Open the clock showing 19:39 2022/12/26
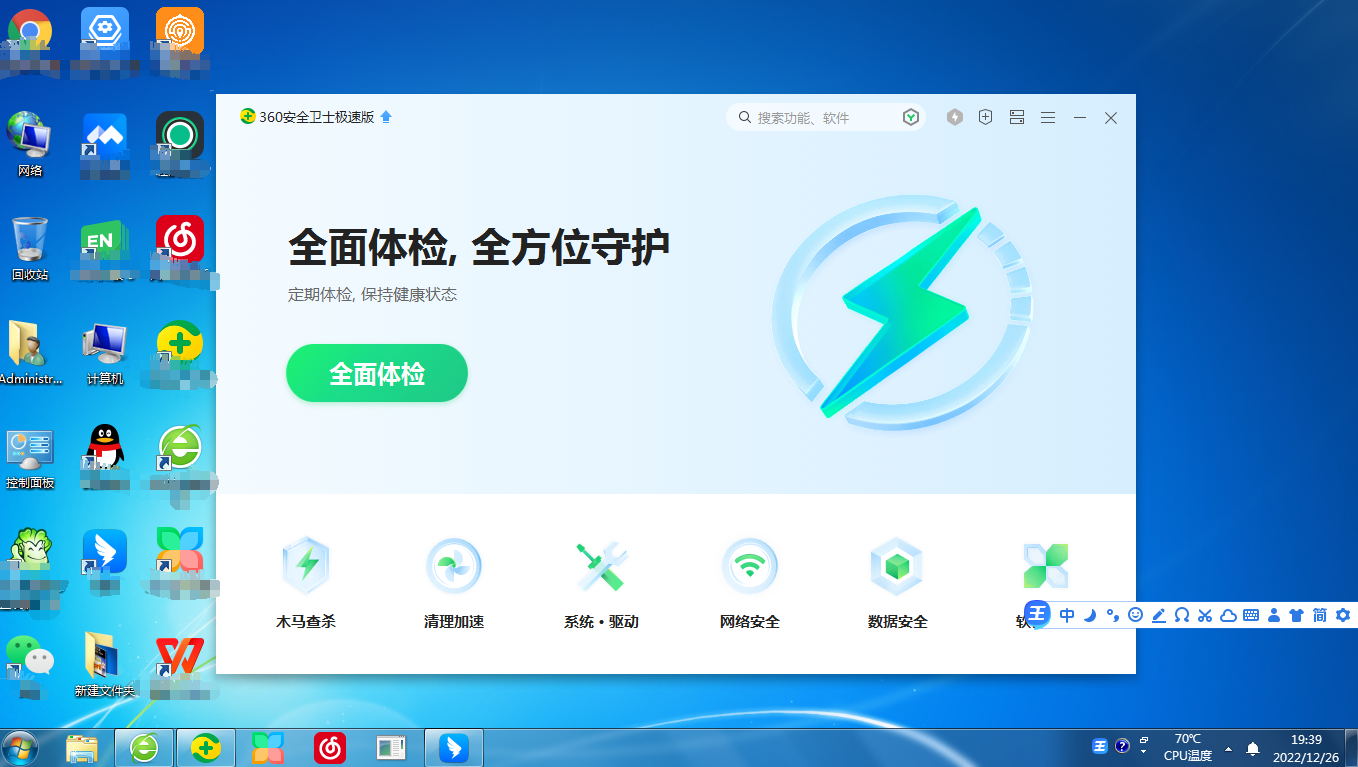The image size is (1358, 767). [x=1306, y=748]
